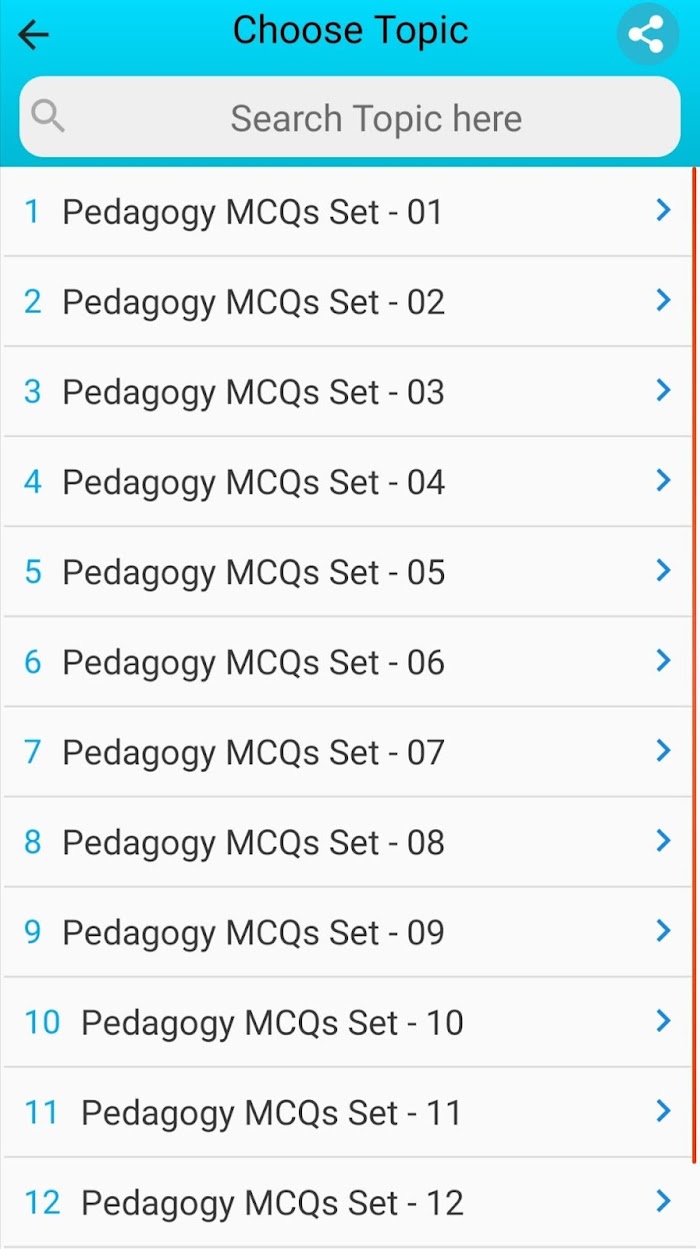Choose topic number 1 in the list
This screenshot has height=1249, width=700.
coord(347,212)
